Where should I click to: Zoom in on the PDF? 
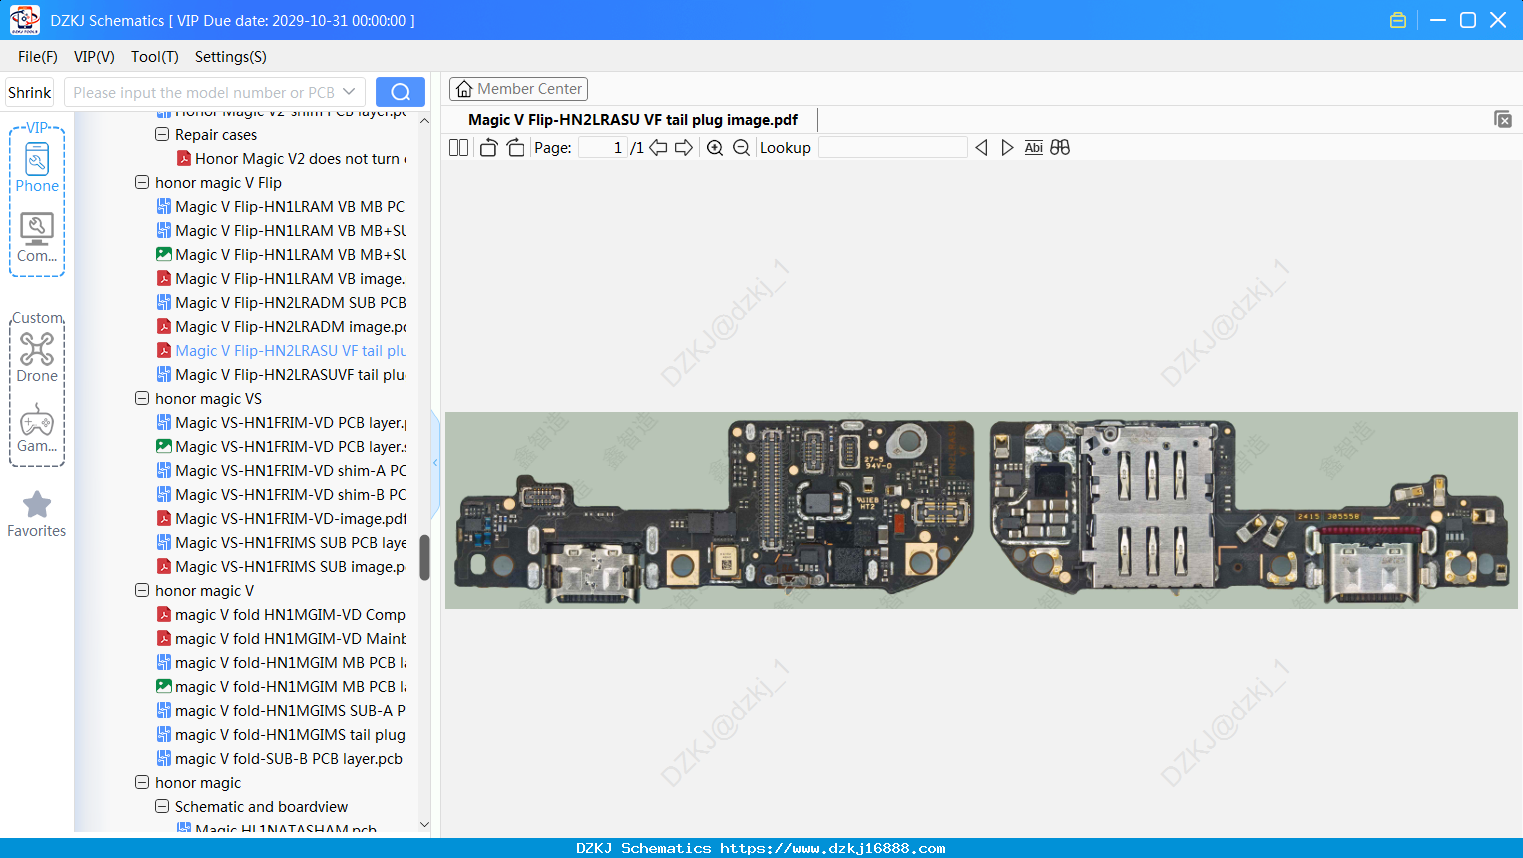click(x=715, y=148)
